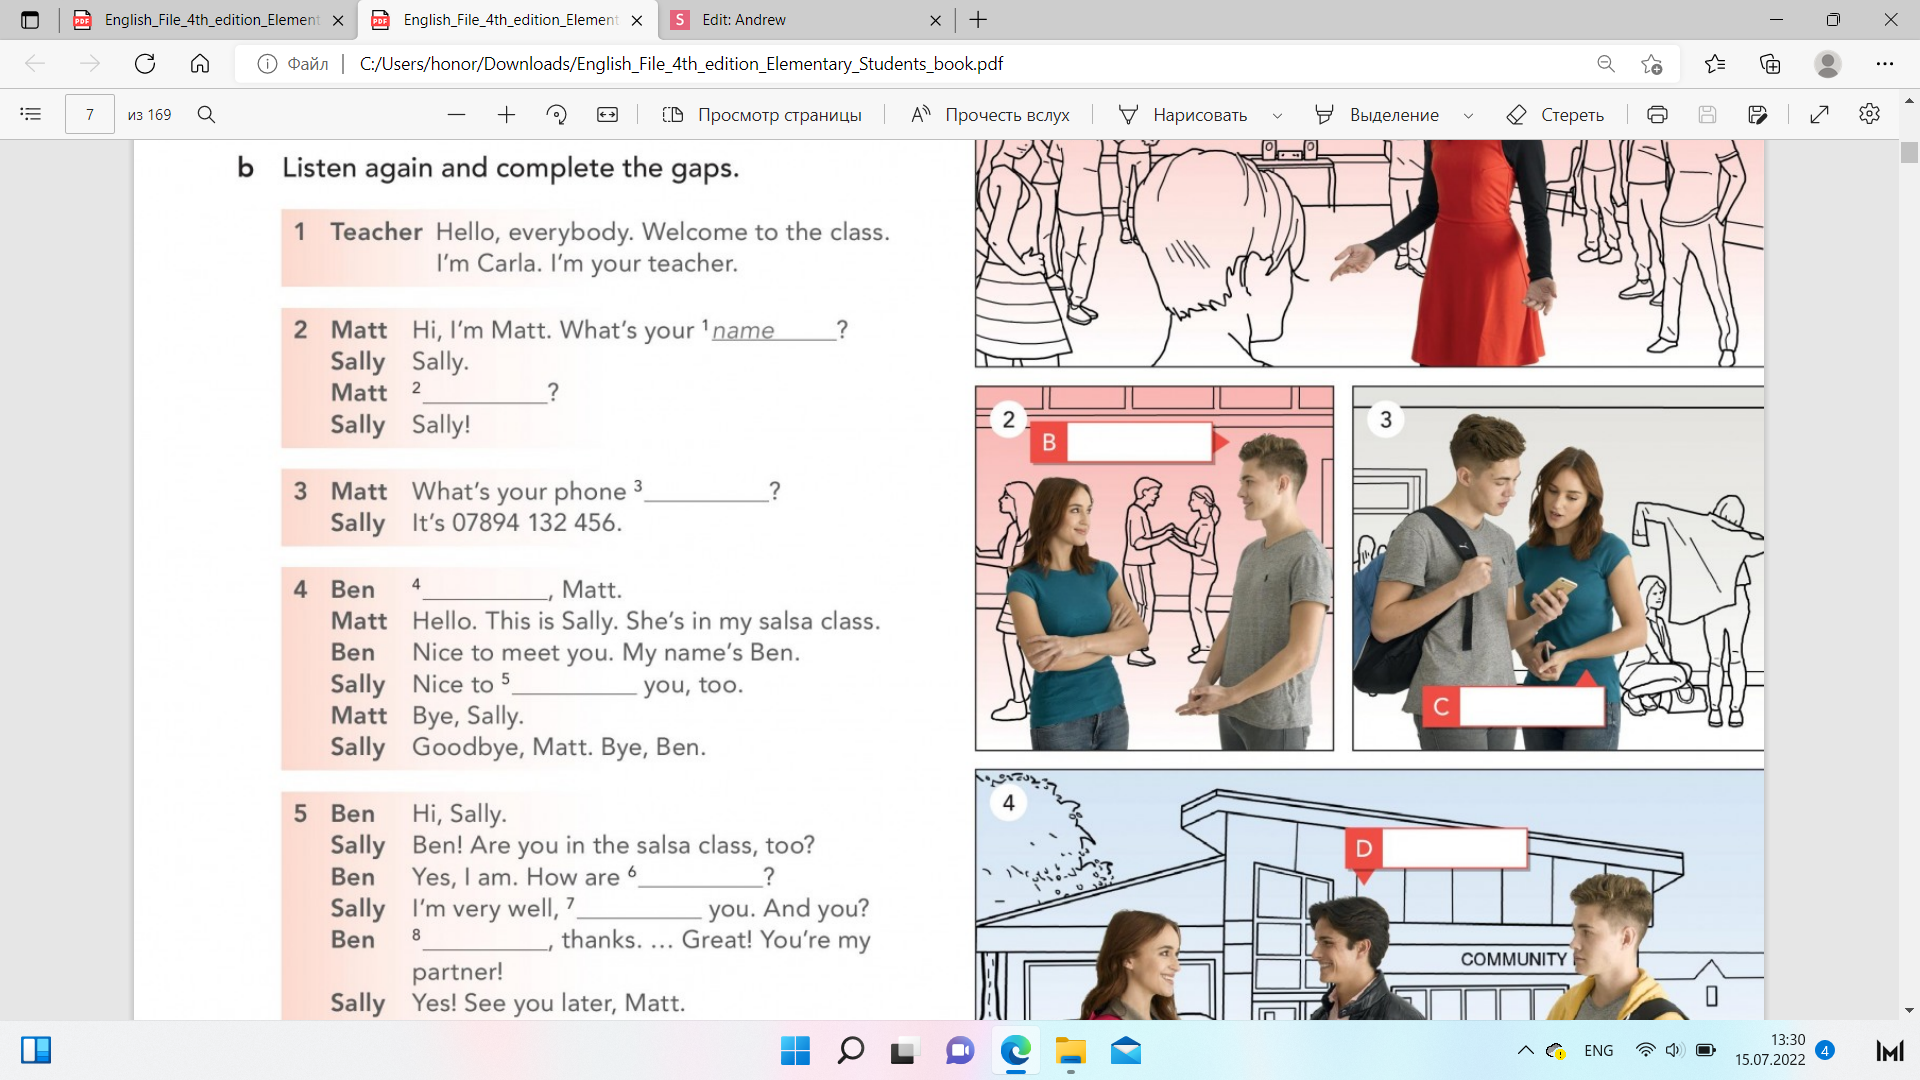Open File Explorer from the taskbar

coord(1070,1051)
